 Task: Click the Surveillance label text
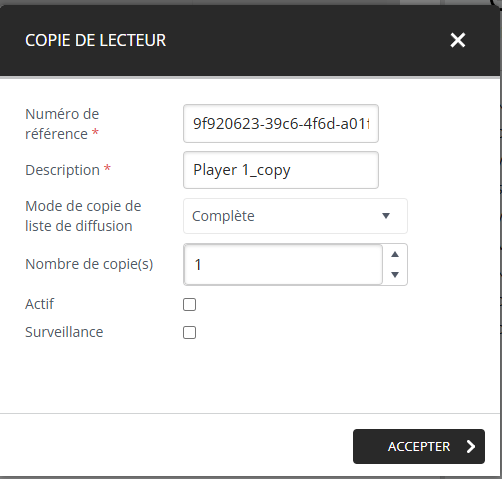tap(64, 332)
